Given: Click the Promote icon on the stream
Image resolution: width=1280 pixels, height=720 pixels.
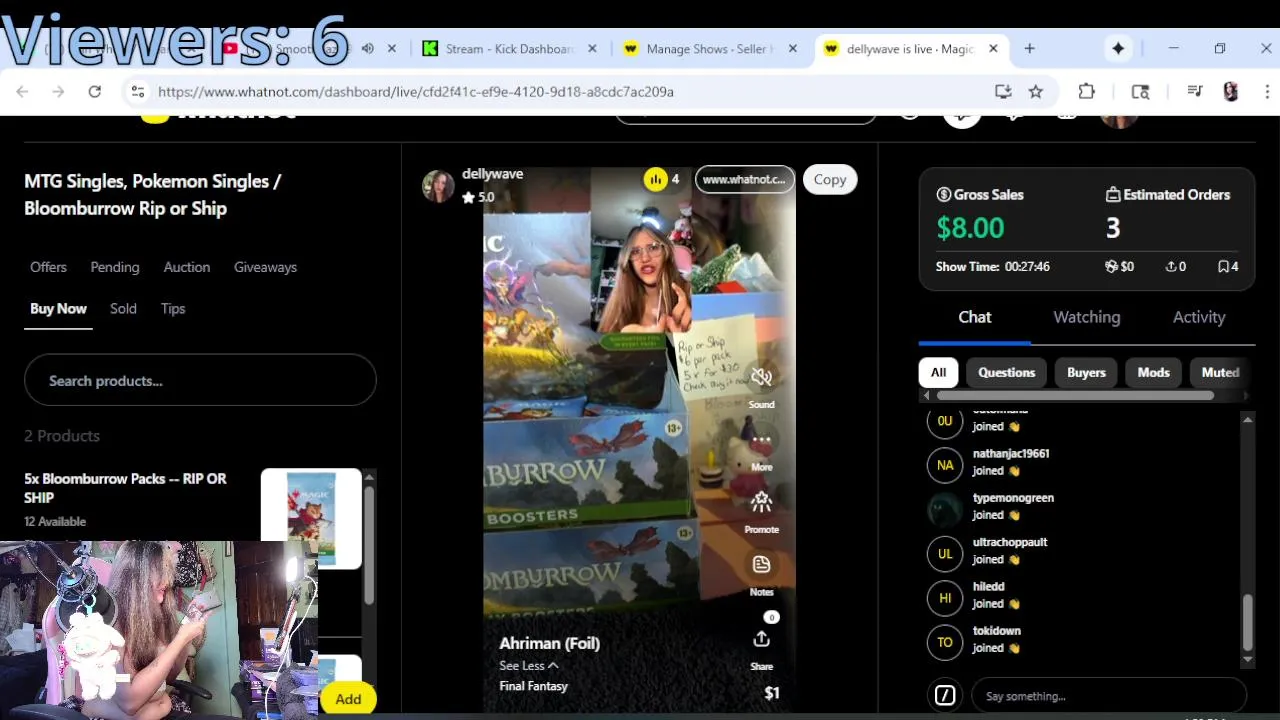Looking at the screenshot, I should point(761,502).
